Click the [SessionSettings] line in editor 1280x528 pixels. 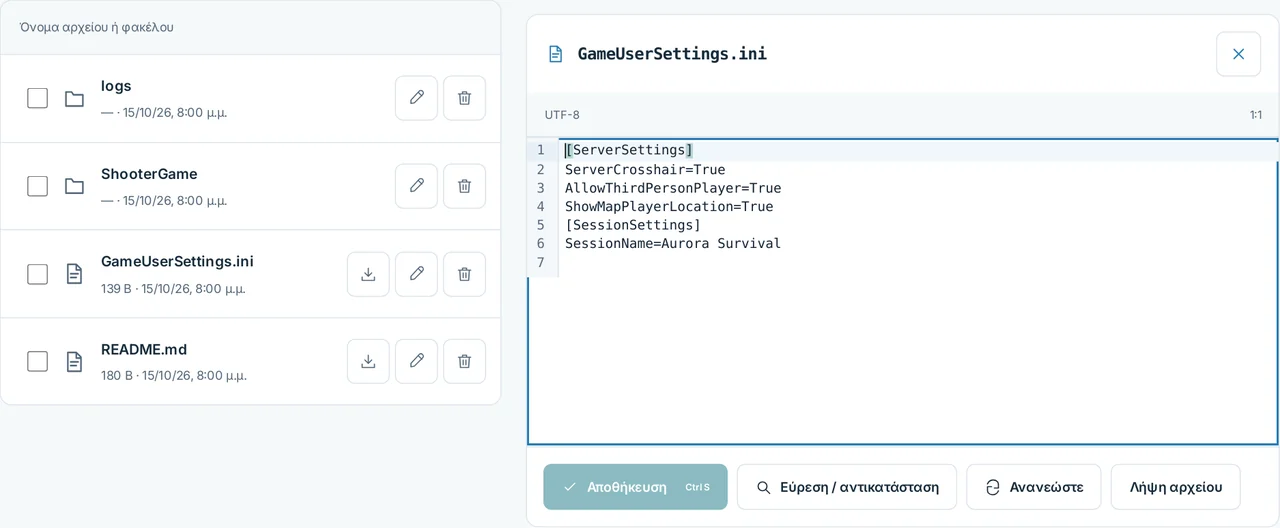[633, 225]
